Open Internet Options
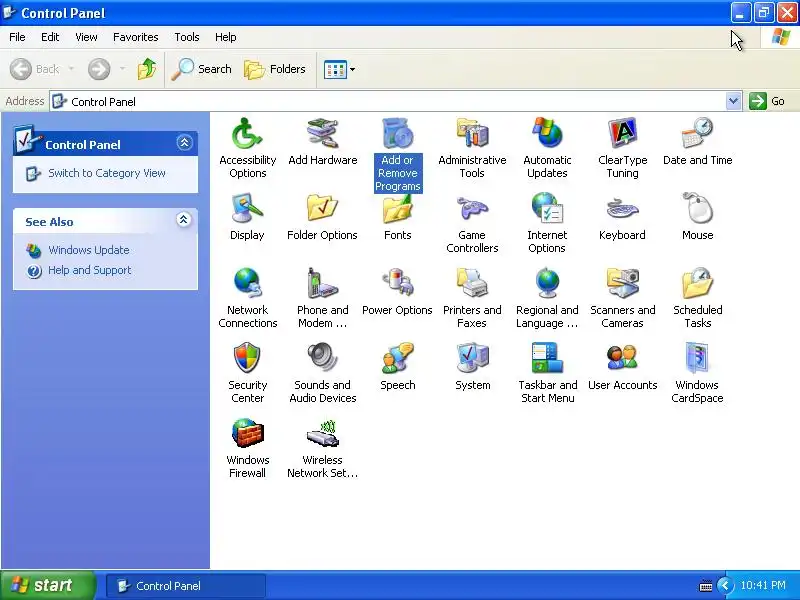800x600 pixels. [x=547, y=223]
